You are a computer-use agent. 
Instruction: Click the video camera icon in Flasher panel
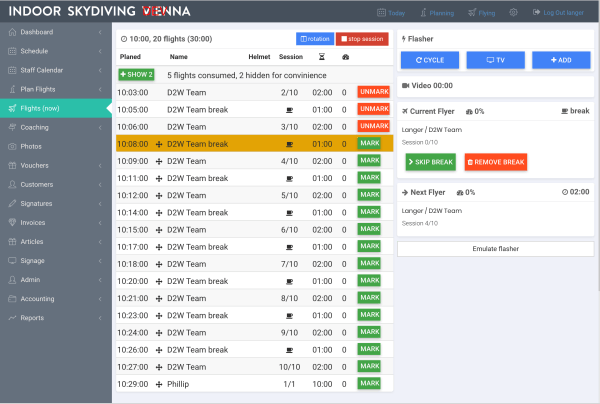[x=405, y=86]
